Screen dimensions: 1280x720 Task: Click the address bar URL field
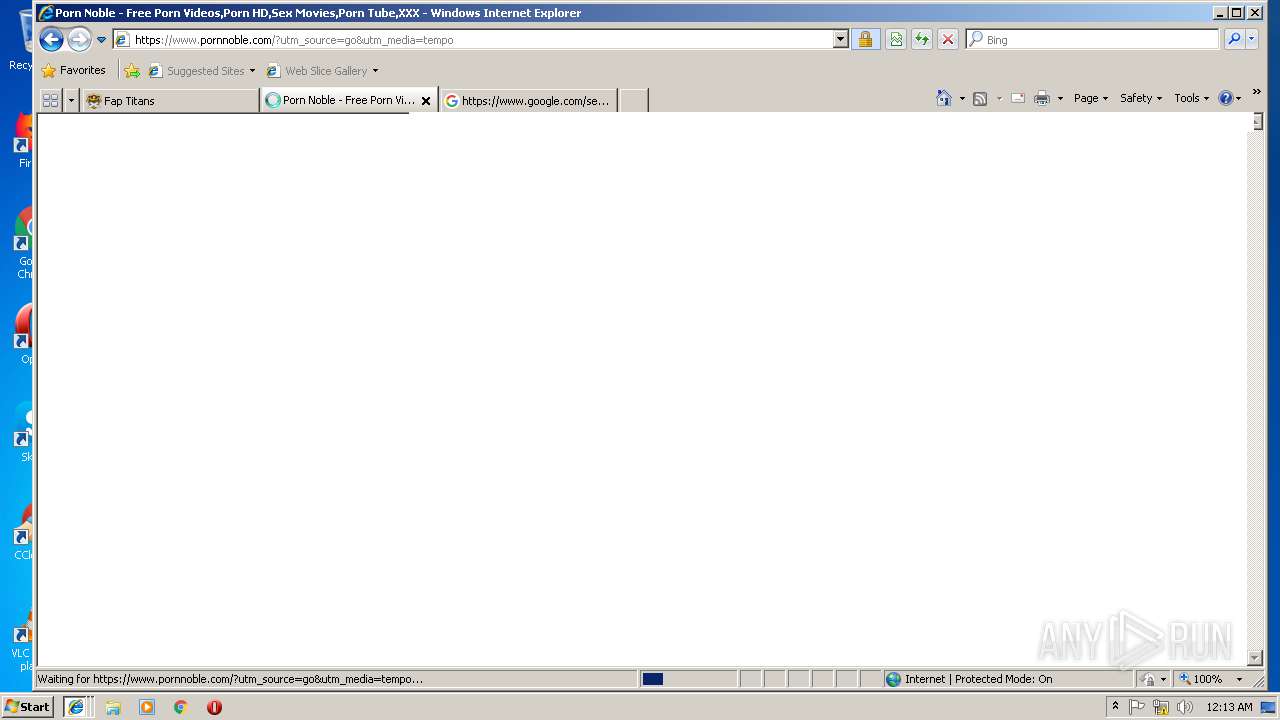pyautogui.click(x=482, y=40)
